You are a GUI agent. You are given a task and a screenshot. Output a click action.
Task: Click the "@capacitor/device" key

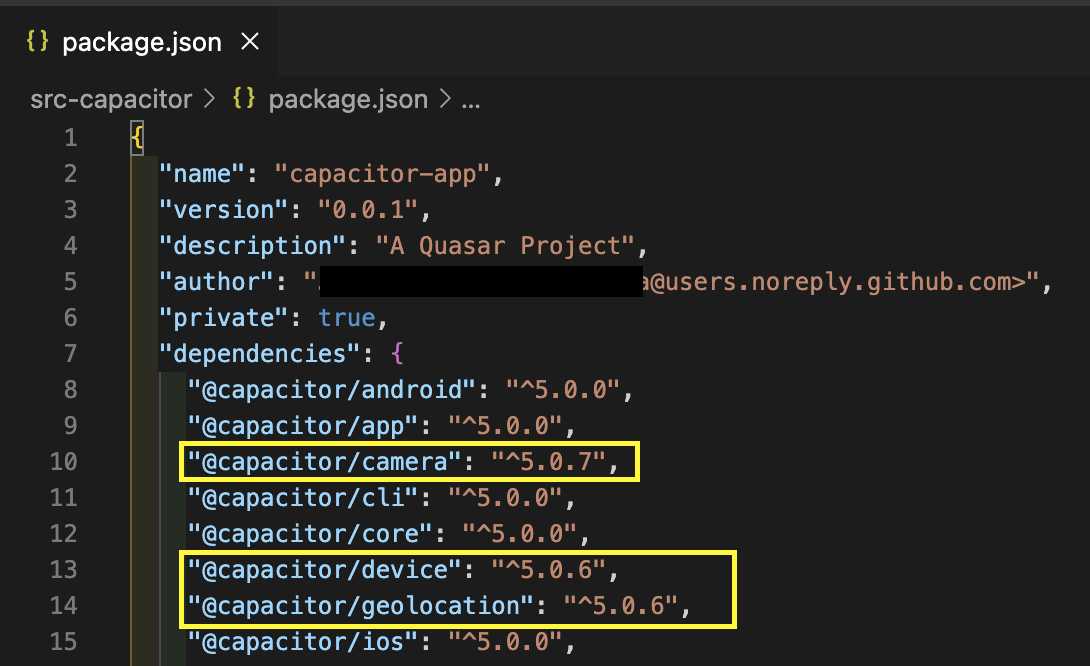coord(325,570)
